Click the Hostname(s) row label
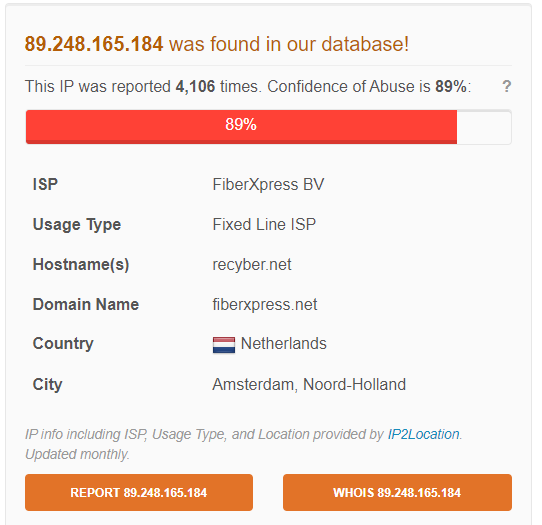The width and height of the screenshot is (542, 525). pos(81,265)
